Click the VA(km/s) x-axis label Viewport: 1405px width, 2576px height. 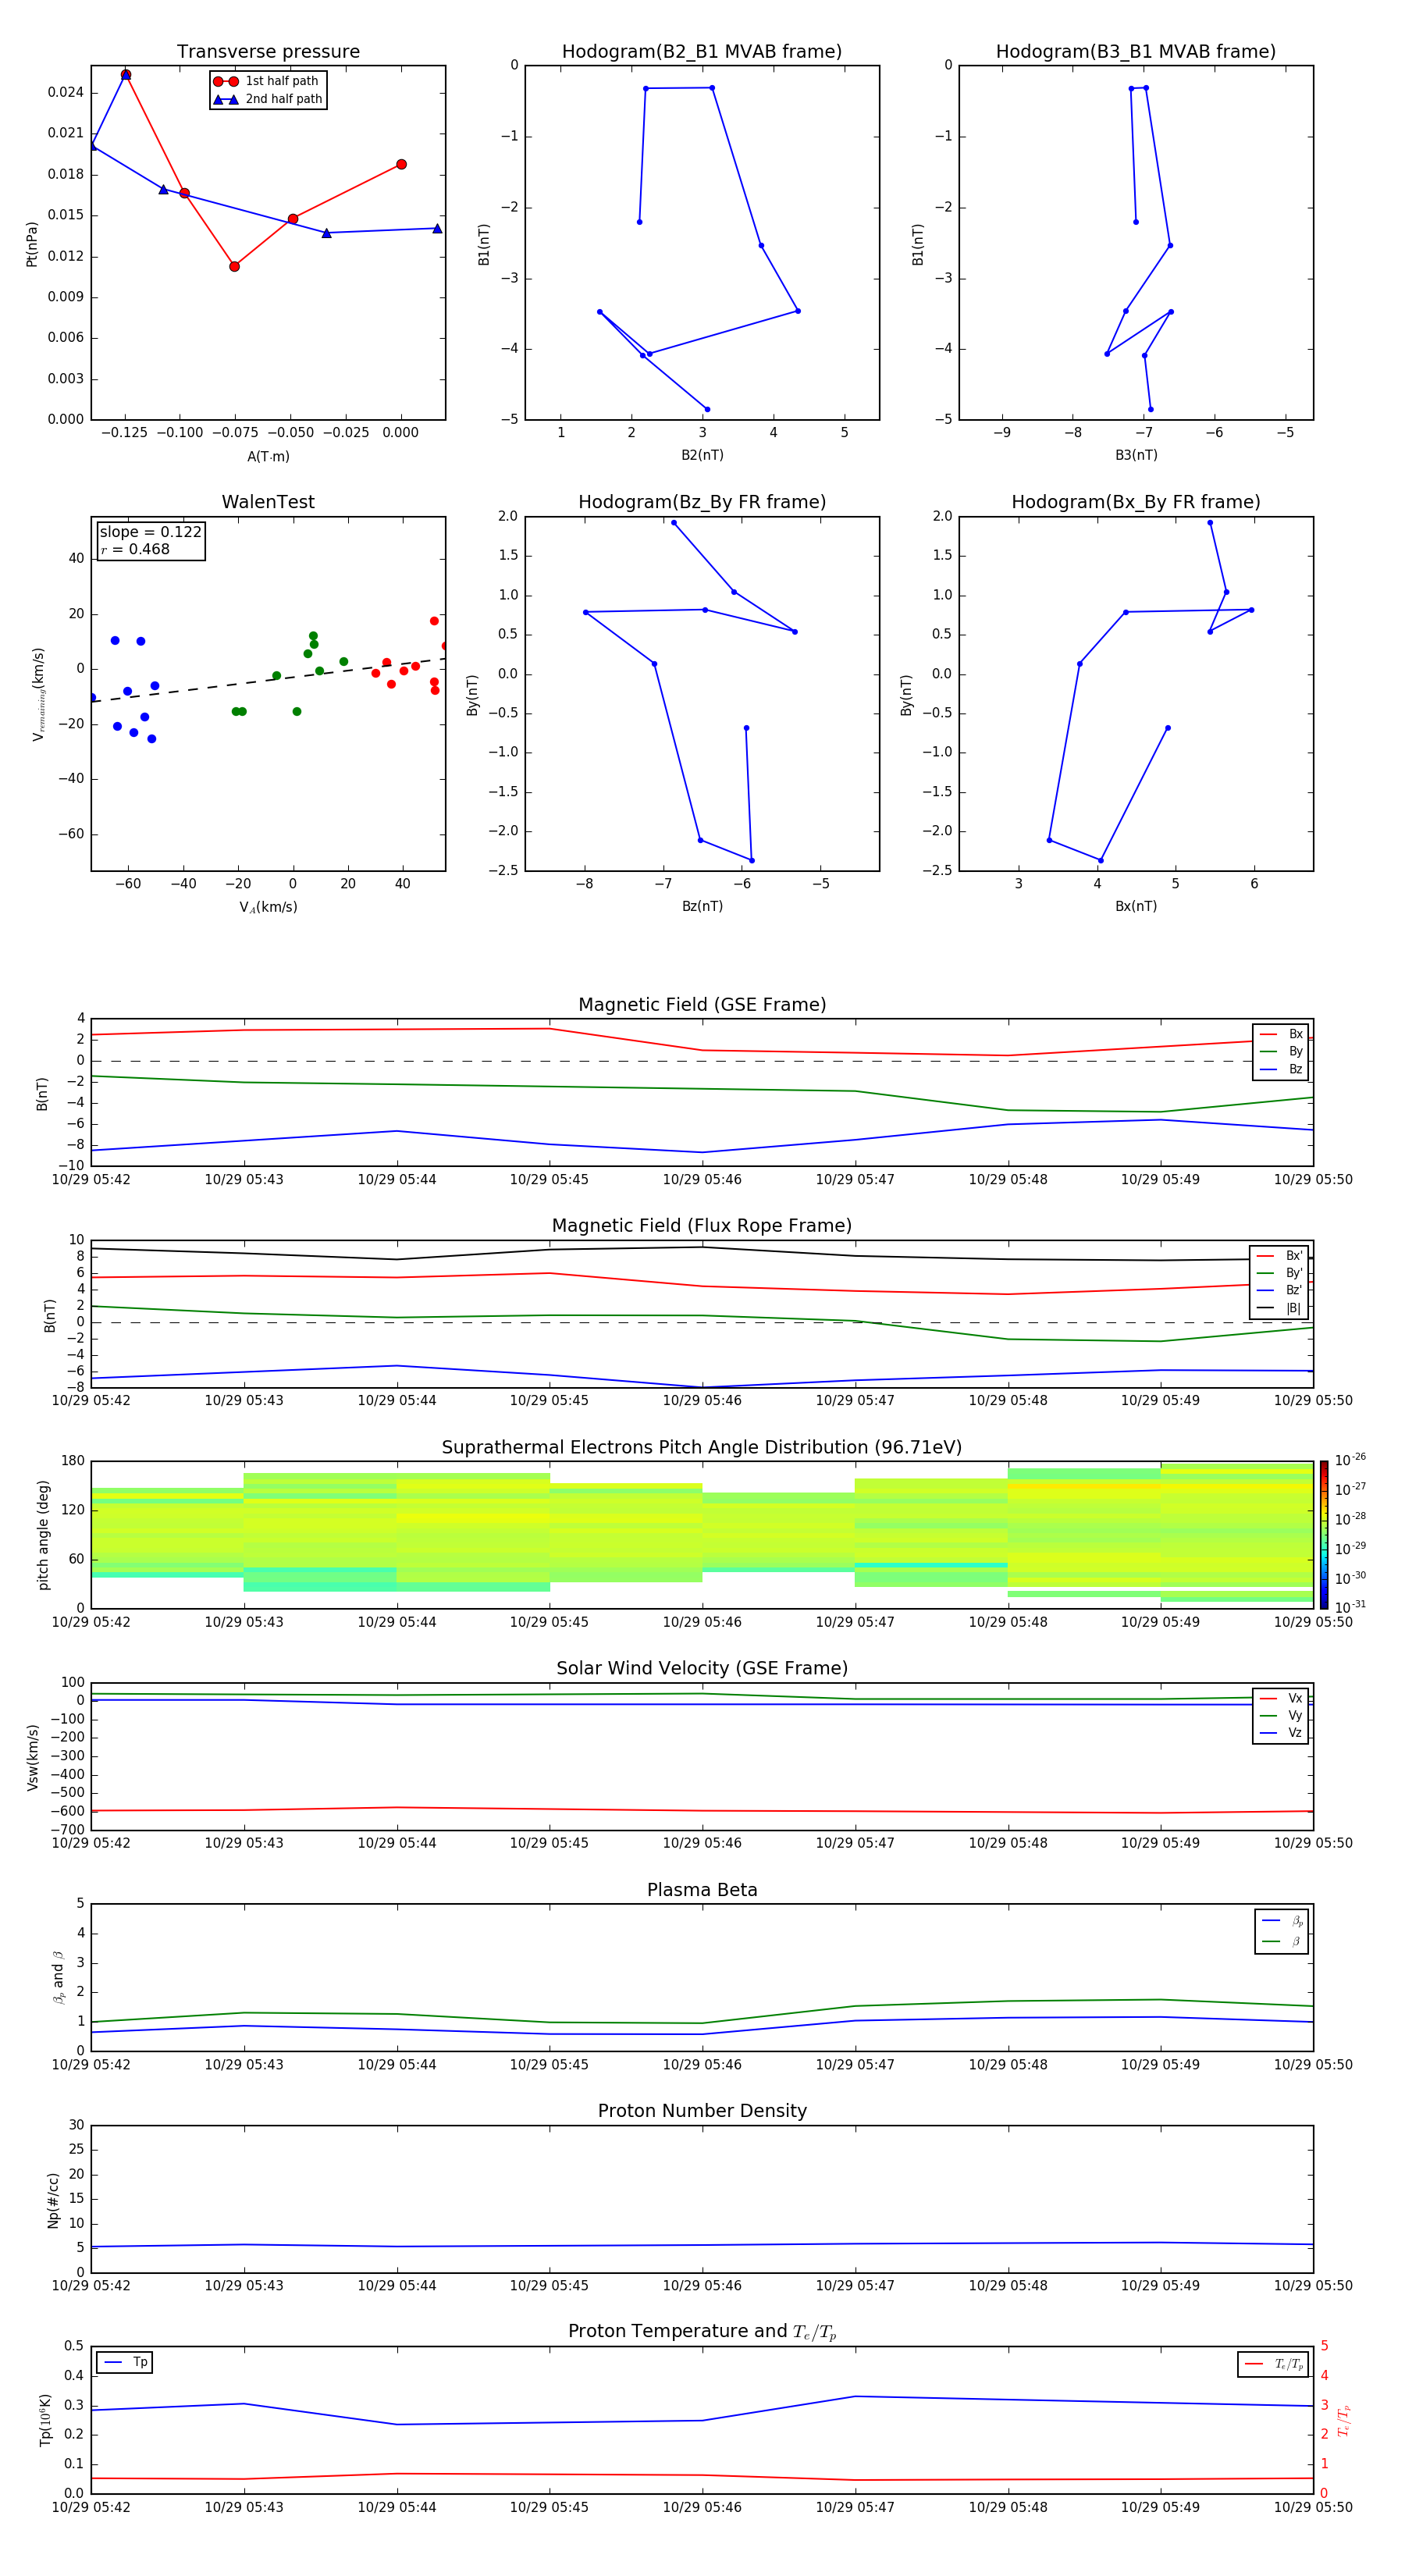click(x=268, y=907)
